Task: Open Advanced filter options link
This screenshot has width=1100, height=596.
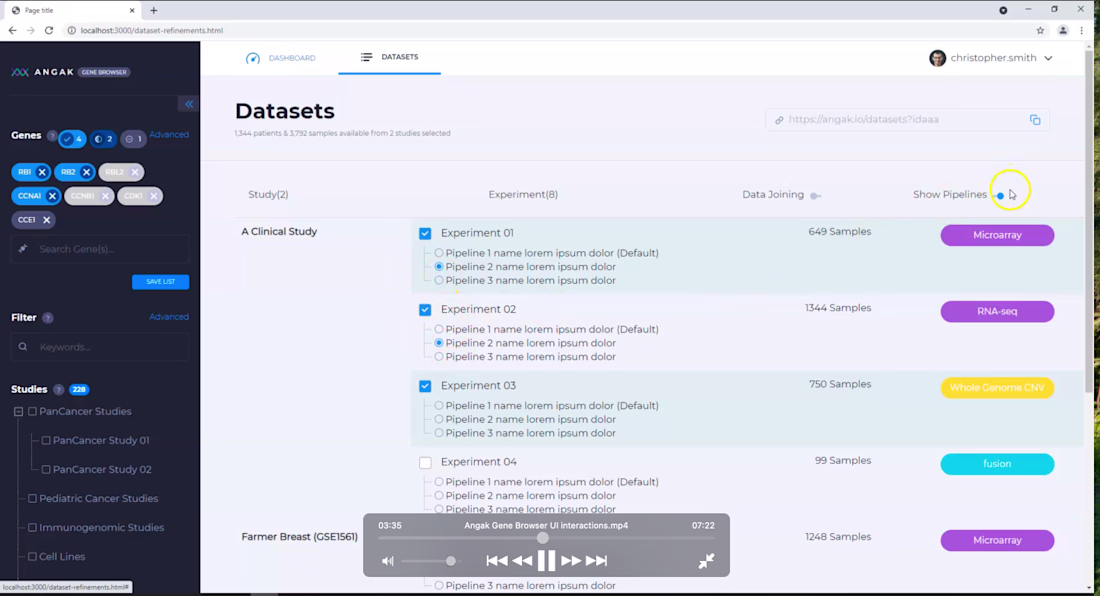Action: point(169,317)
